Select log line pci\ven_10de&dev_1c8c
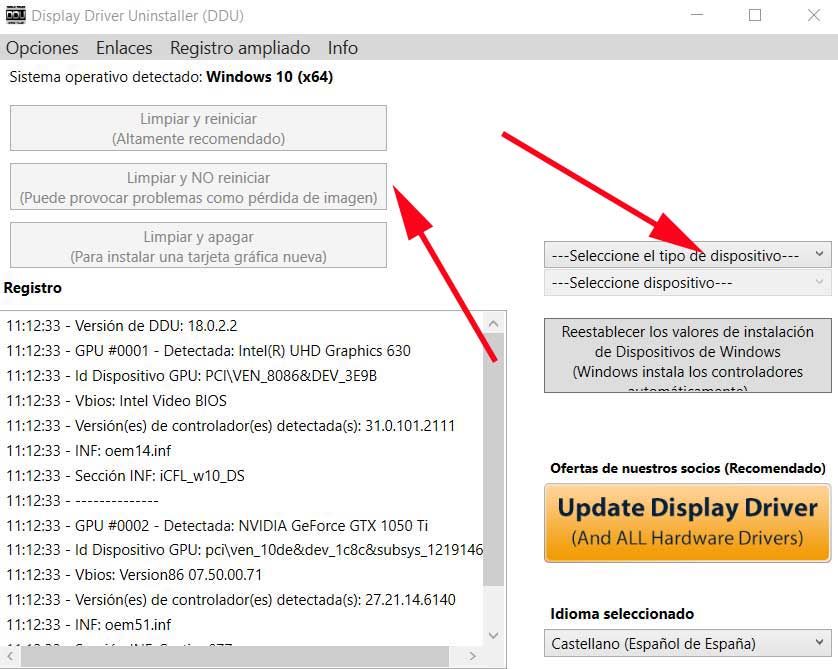The width and height of the screenshot is (838, 669). point(245,549)
